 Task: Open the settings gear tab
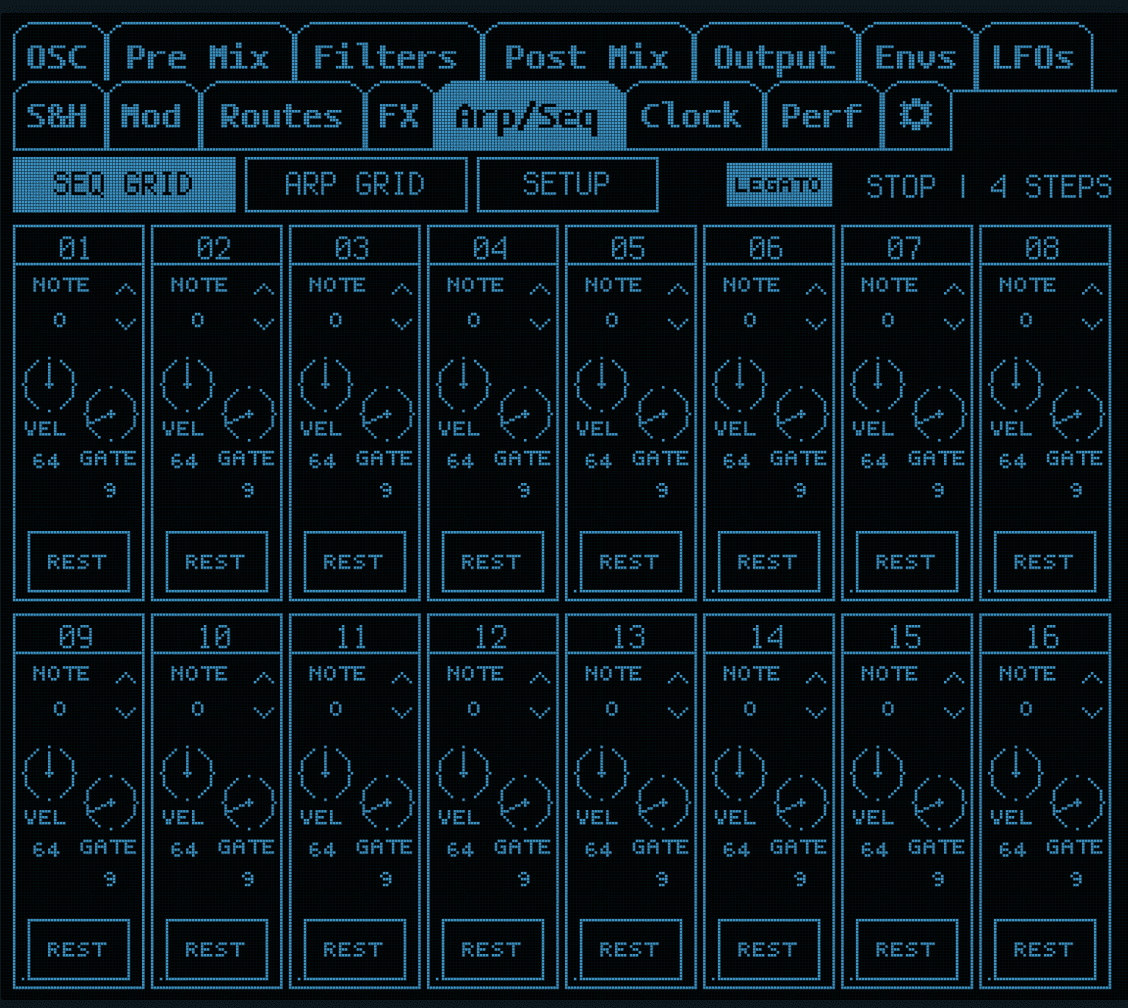click(x=916, y=115)
